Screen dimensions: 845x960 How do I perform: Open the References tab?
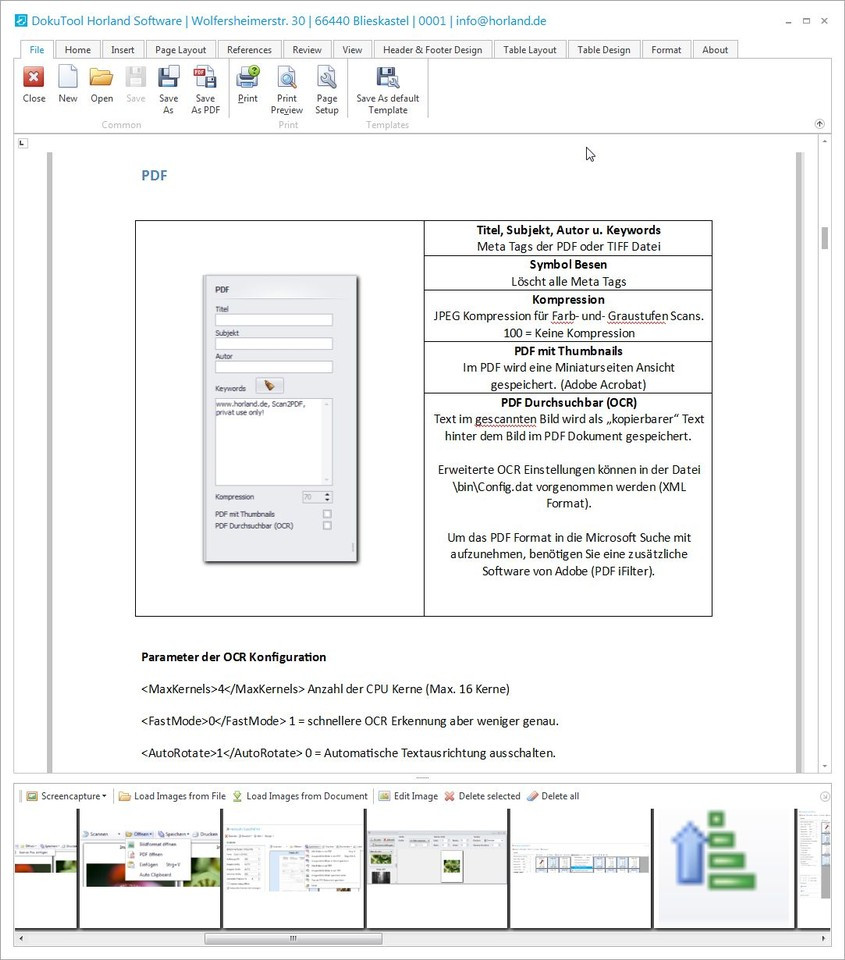click(x=249, y=50)
